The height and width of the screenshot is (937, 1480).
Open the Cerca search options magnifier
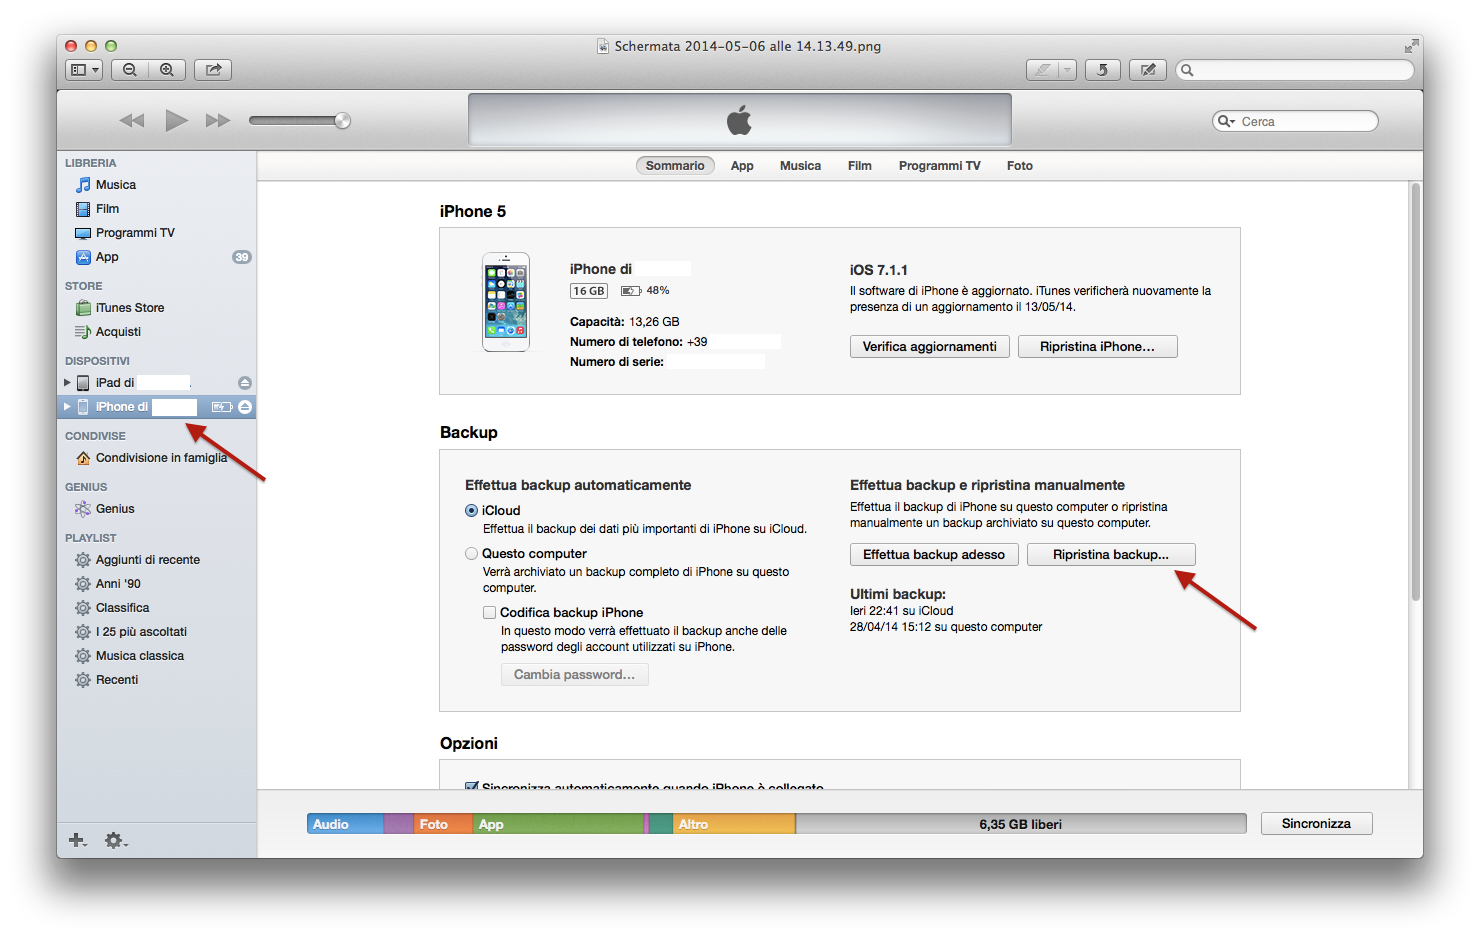point(1226,121)
